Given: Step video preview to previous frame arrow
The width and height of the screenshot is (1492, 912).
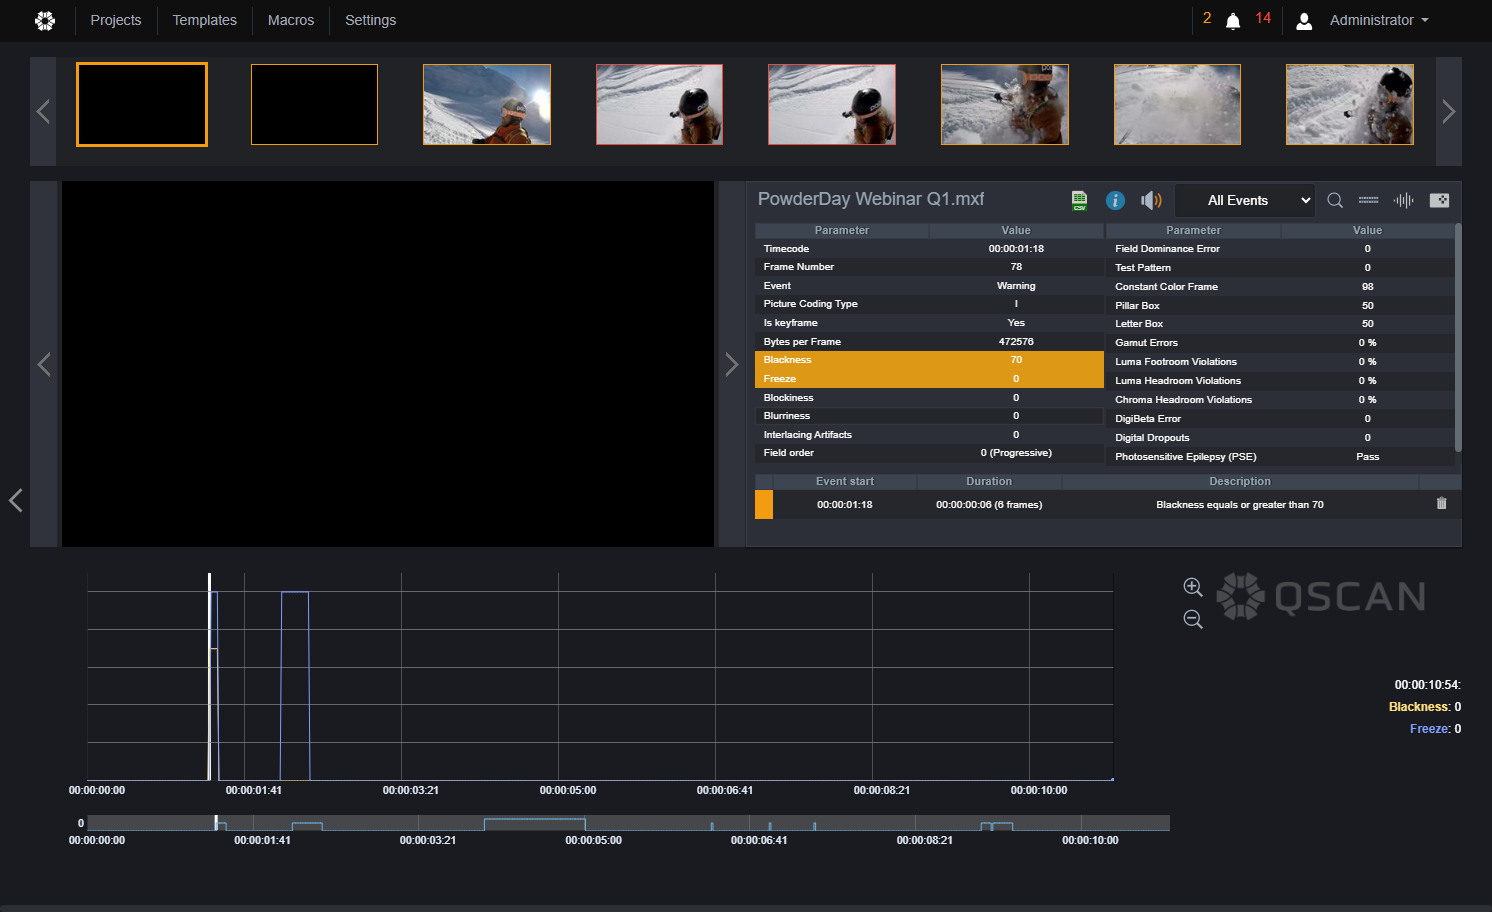Looking at the screenshot, I should [44, 364].
